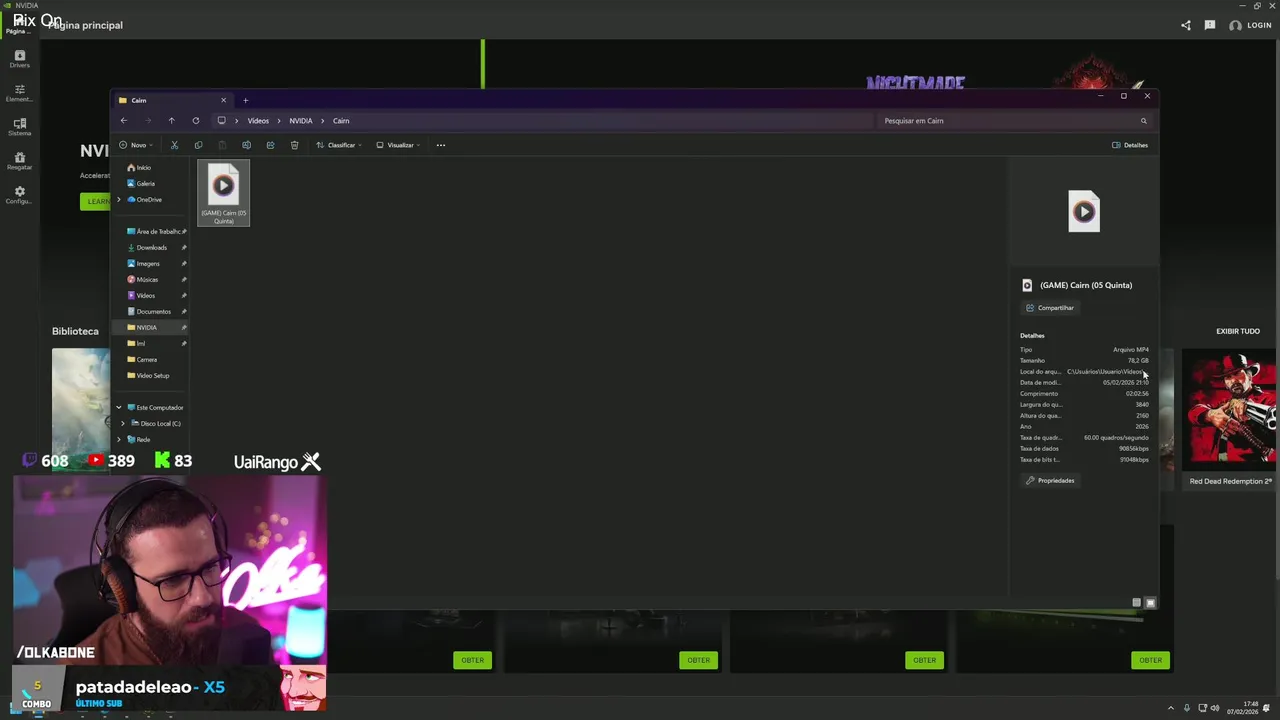
Task: Click LOGIN in NVIDIA app header
Action: [x=1251, y=25]
